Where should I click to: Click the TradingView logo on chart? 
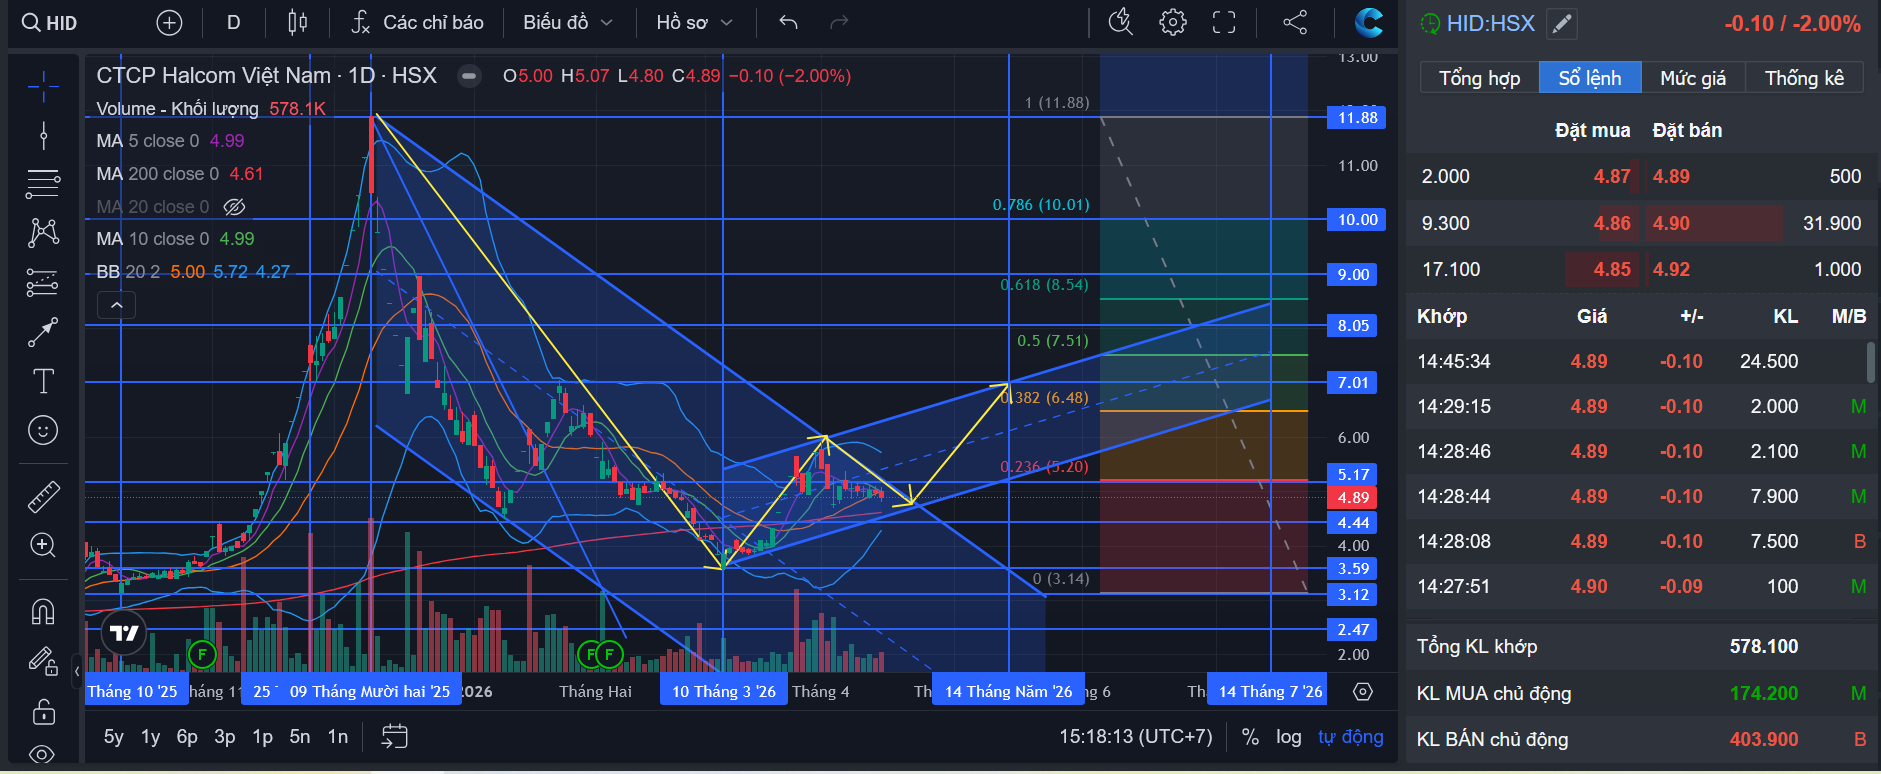(x=124, y=633)
